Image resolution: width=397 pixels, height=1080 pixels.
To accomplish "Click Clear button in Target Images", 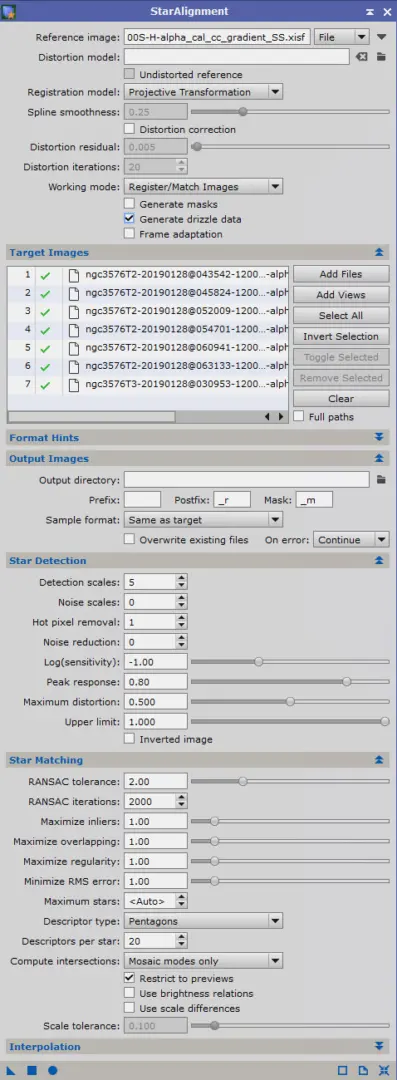I will pos(341,398).
